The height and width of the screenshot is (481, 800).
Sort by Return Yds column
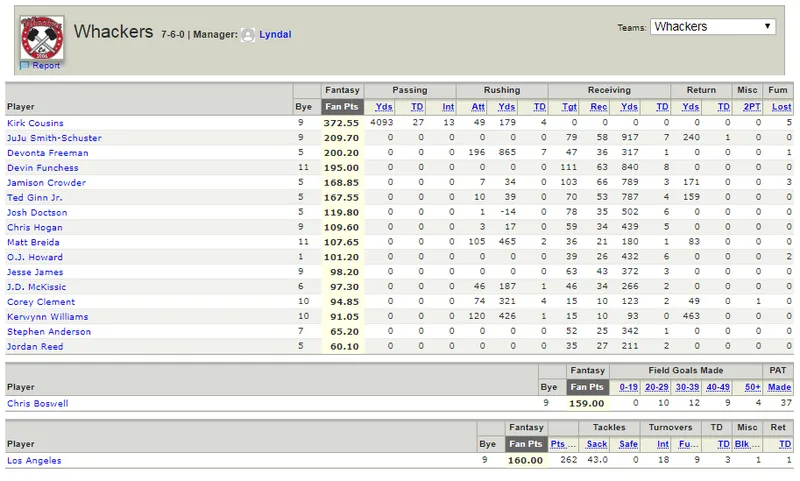tap(690, 107)
